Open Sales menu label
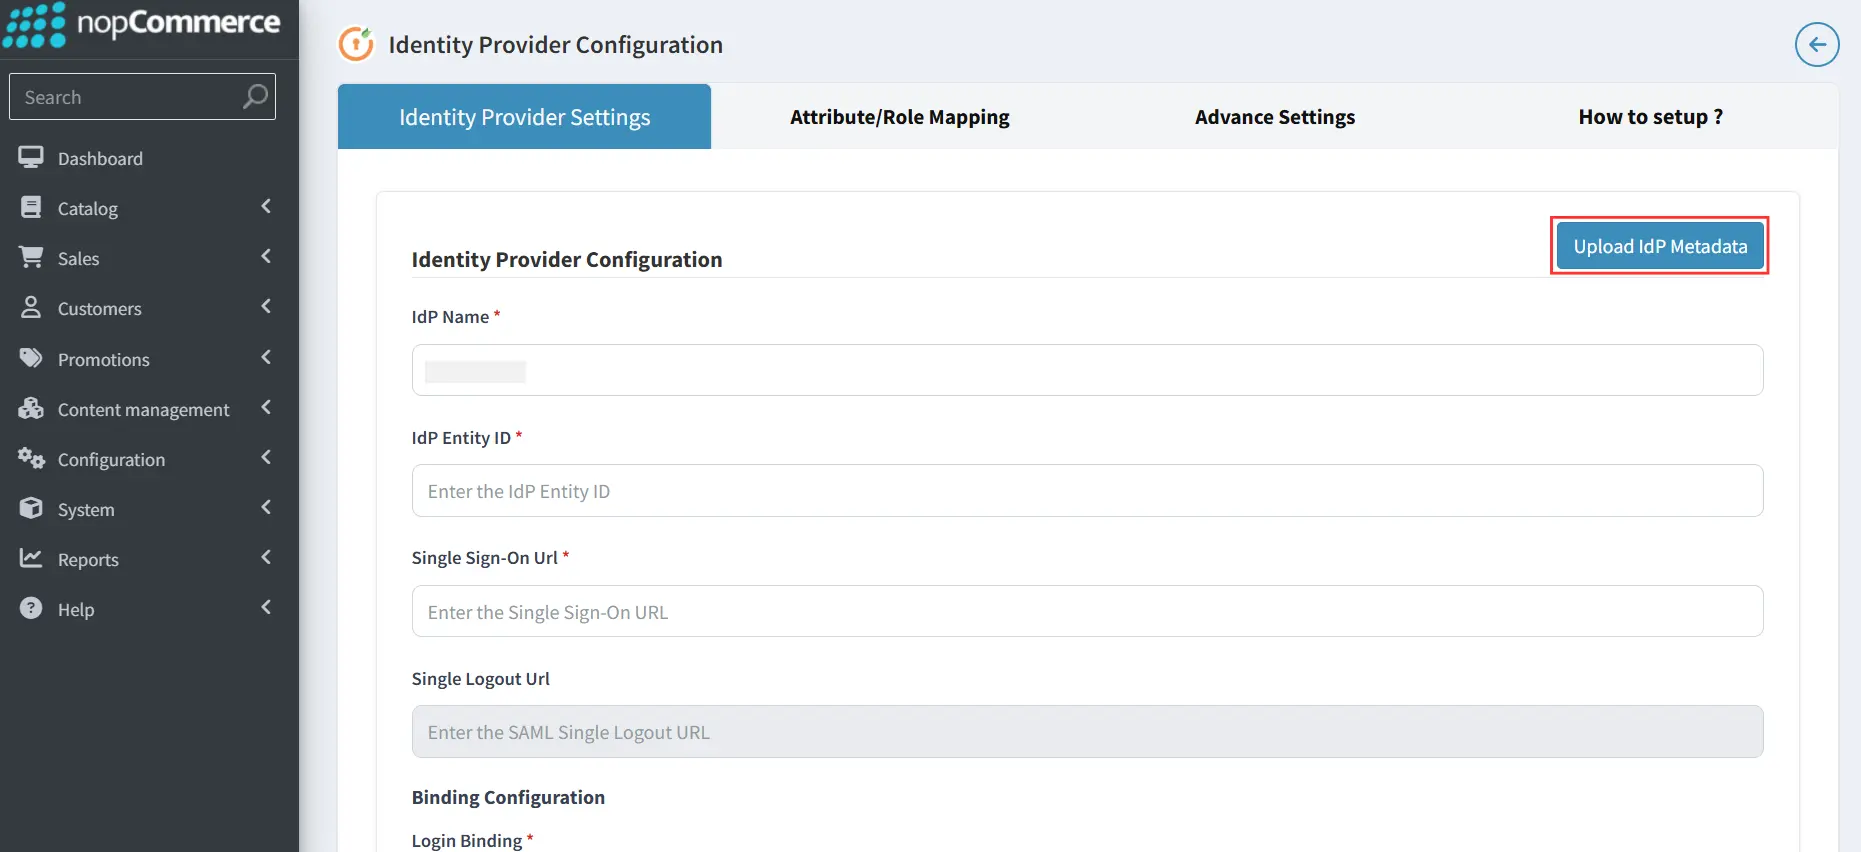This screenshot has width=1861, height=852. (x=78, y=259)
